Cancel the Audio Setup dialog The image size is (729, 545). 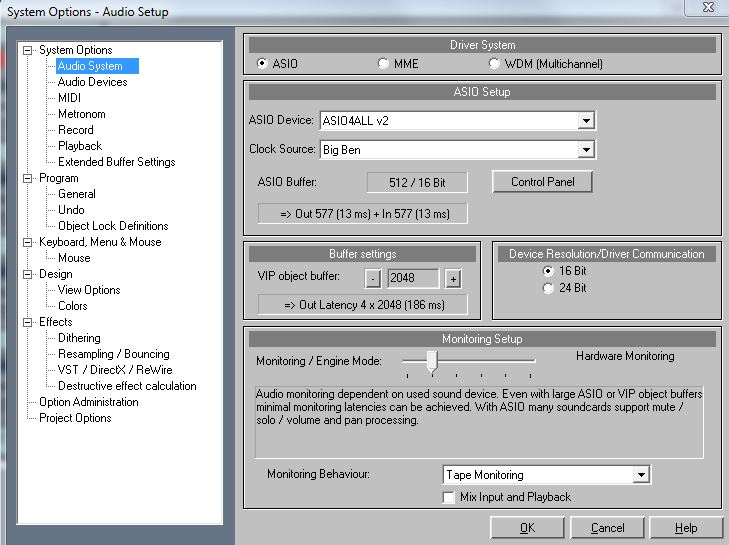coord(607,528)
